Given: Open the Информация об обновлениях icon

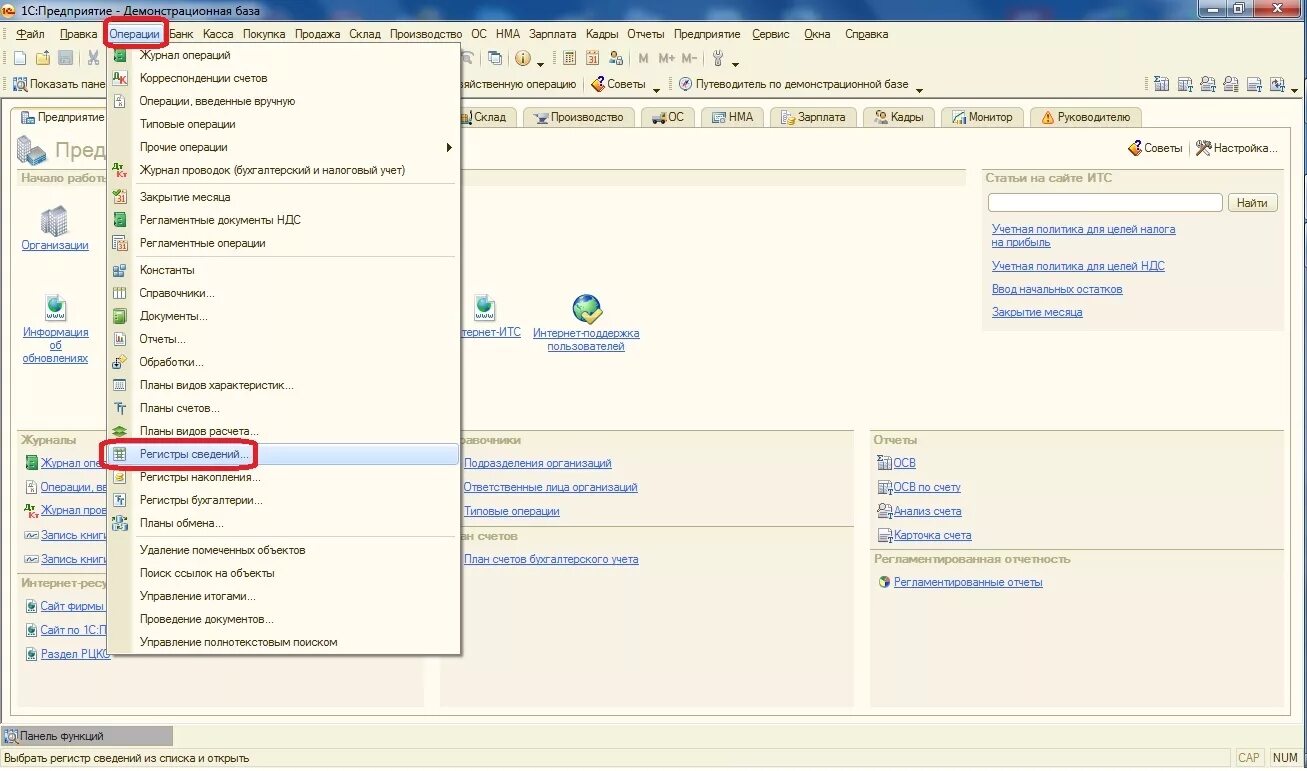Looking at the screenshot, I should point(56,307).
